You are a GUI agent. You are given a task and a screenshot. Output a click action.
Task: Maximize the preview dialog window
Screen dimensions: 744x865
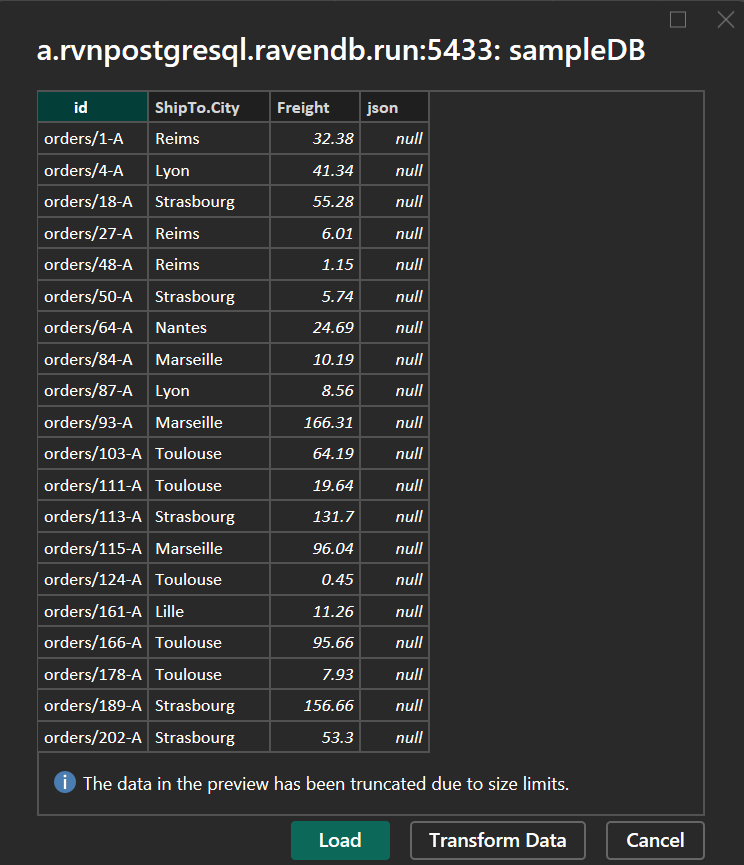coord(678,20)
